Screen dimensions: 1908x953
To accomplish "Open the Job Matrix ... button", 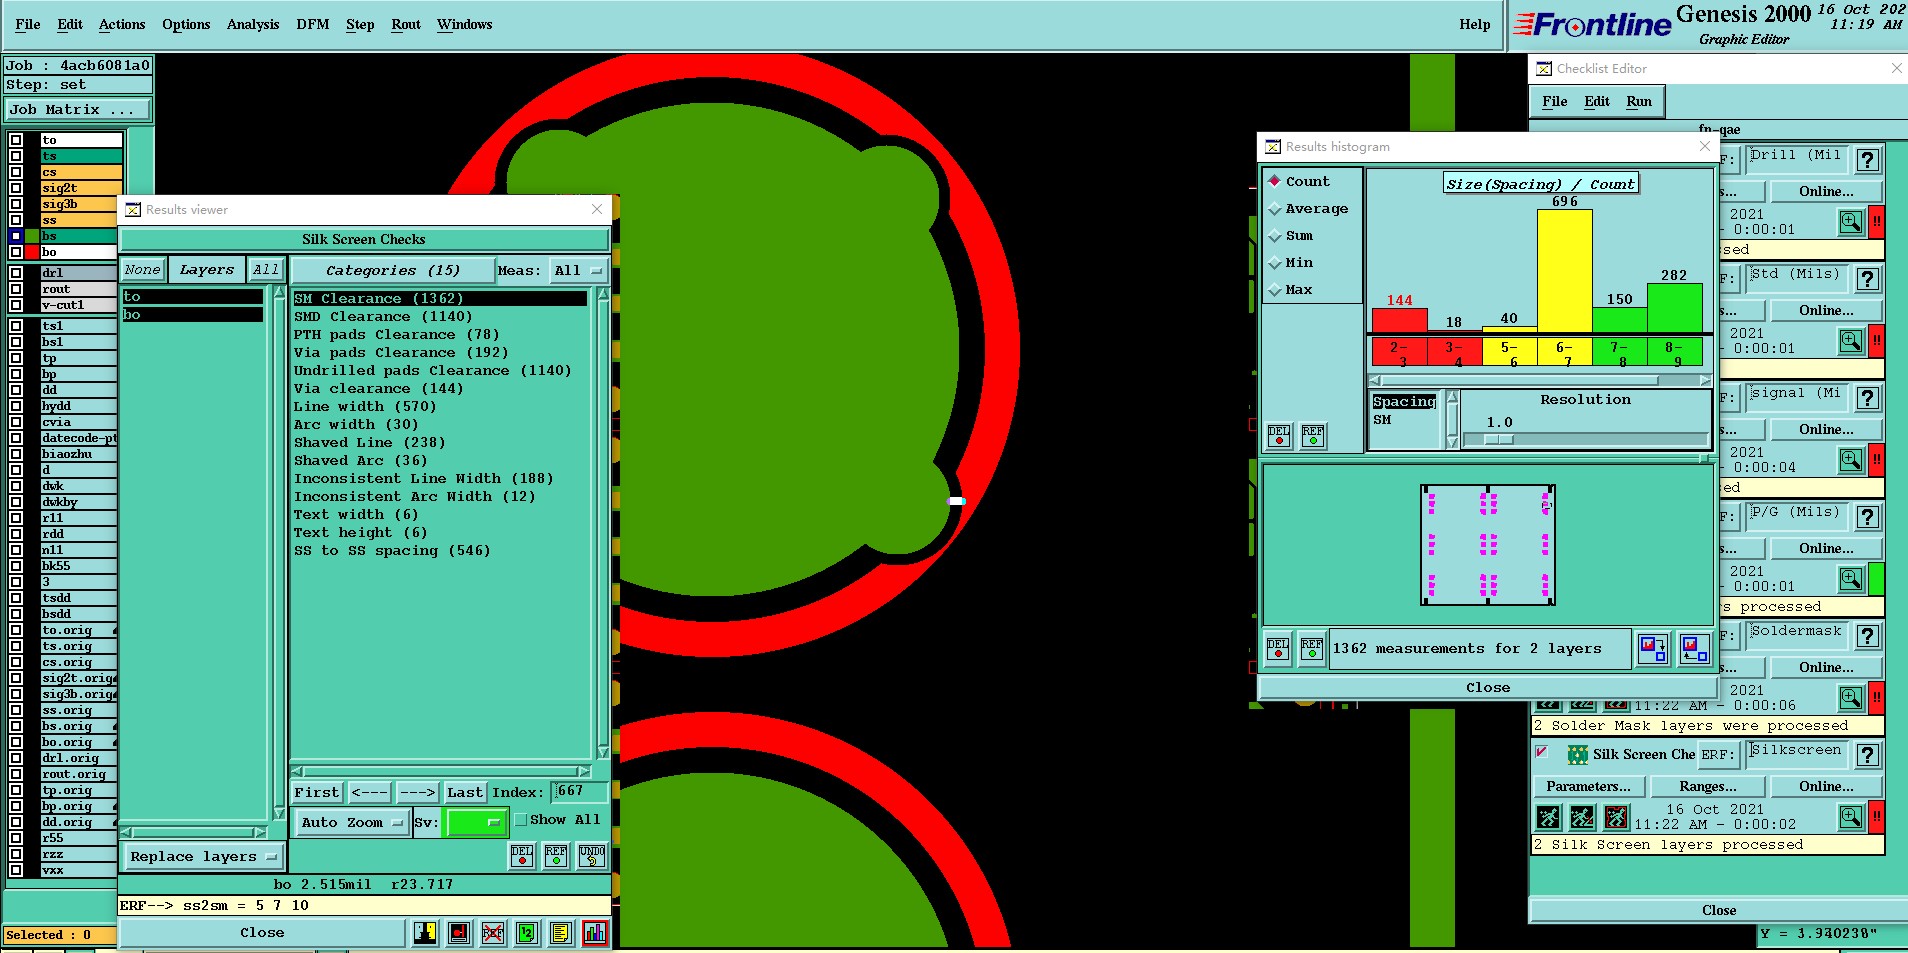I will coord(78,109).
